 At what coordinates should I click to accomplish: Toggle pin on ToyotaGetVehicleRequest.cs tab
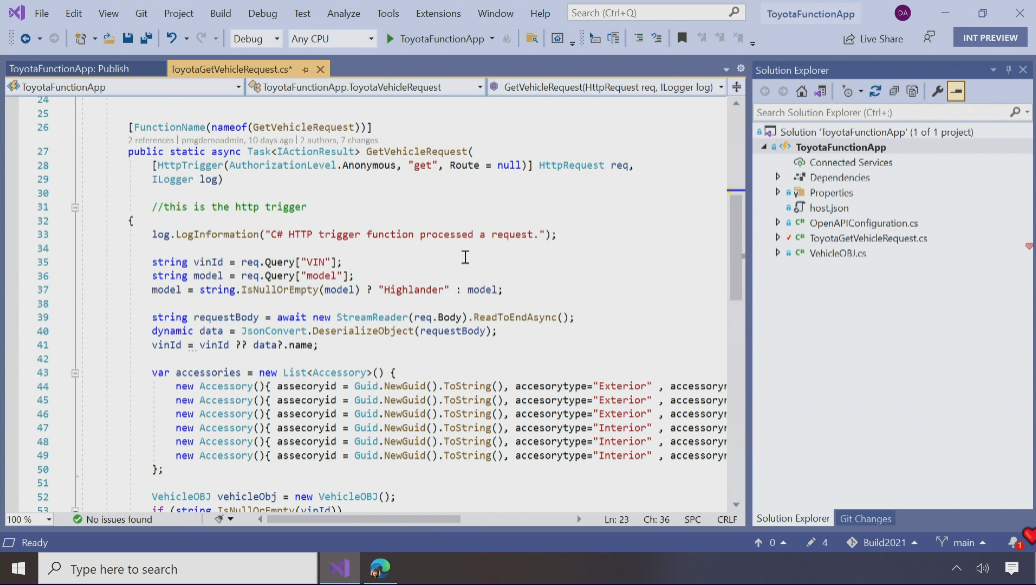point(304,69)
